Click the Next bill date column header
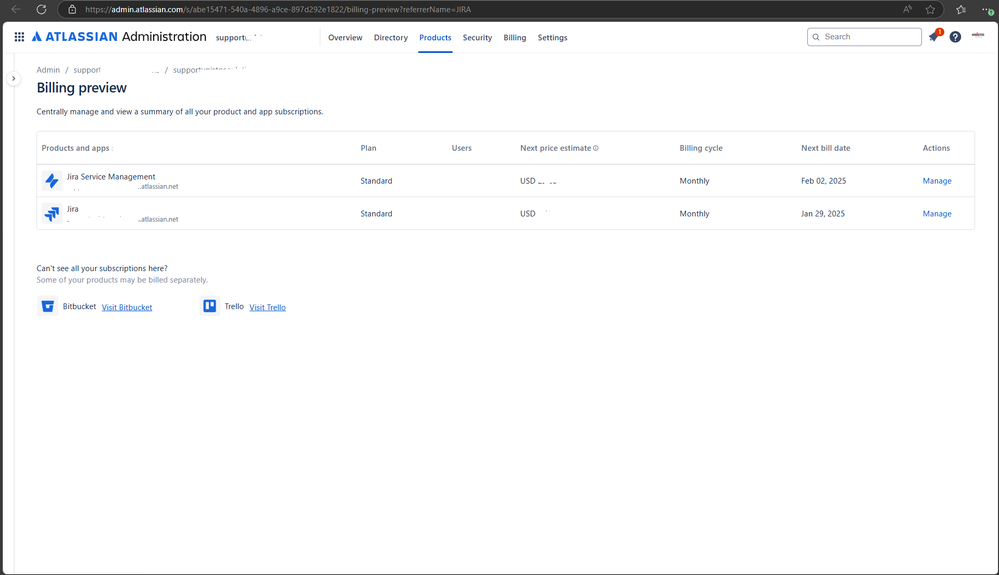Screen dimensions: 999x575 (x=825, y=148)
